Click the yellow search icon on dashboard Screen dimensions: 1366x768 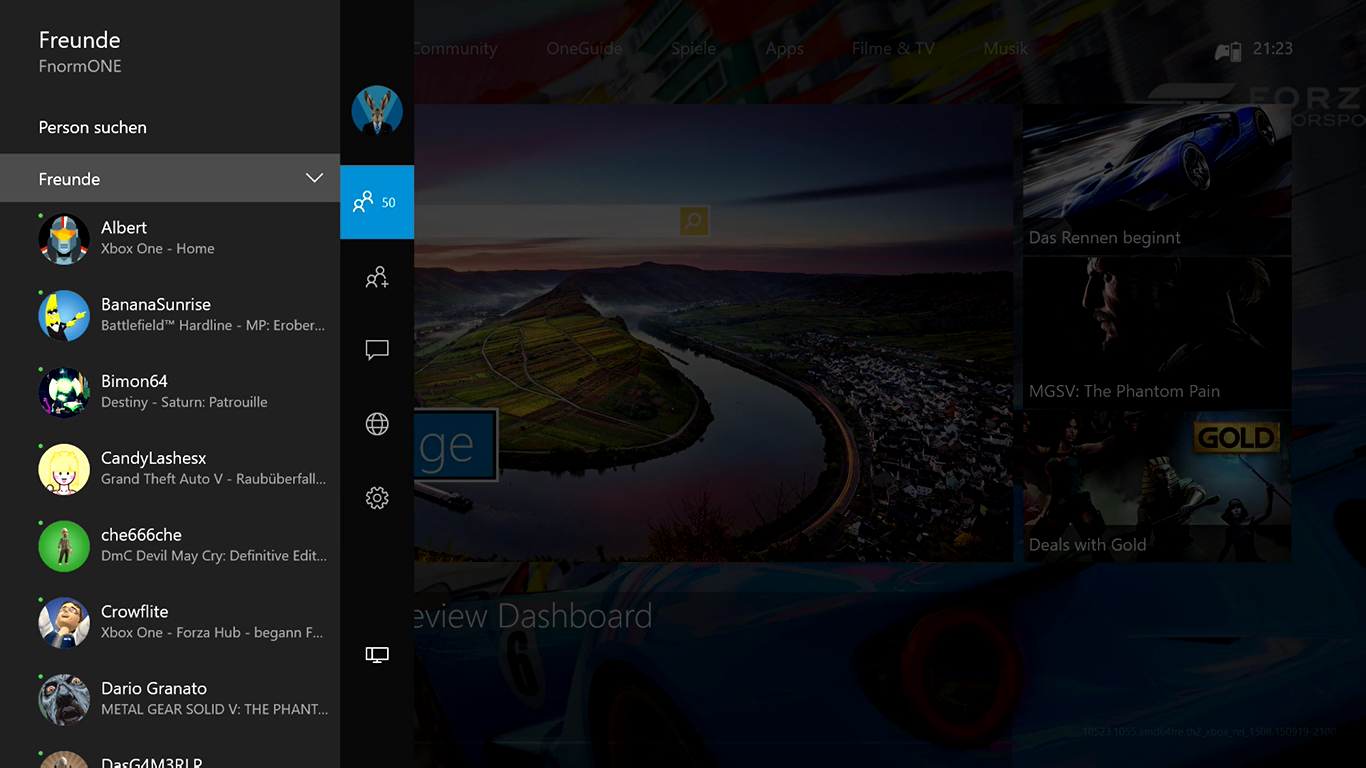pyautogui.click(x=694, y=221)
